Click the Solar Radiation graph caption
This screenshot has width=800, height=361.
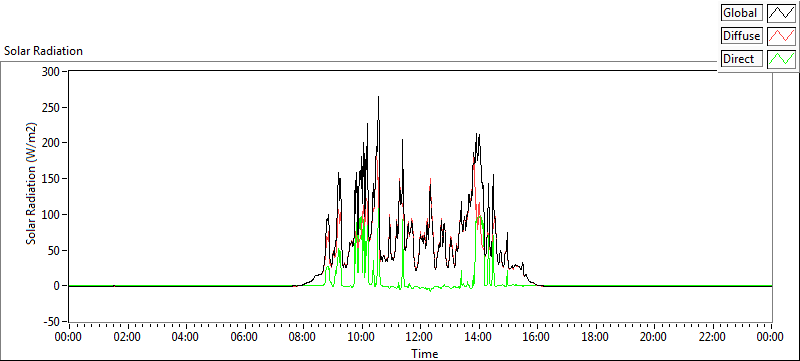pos(43,51)
